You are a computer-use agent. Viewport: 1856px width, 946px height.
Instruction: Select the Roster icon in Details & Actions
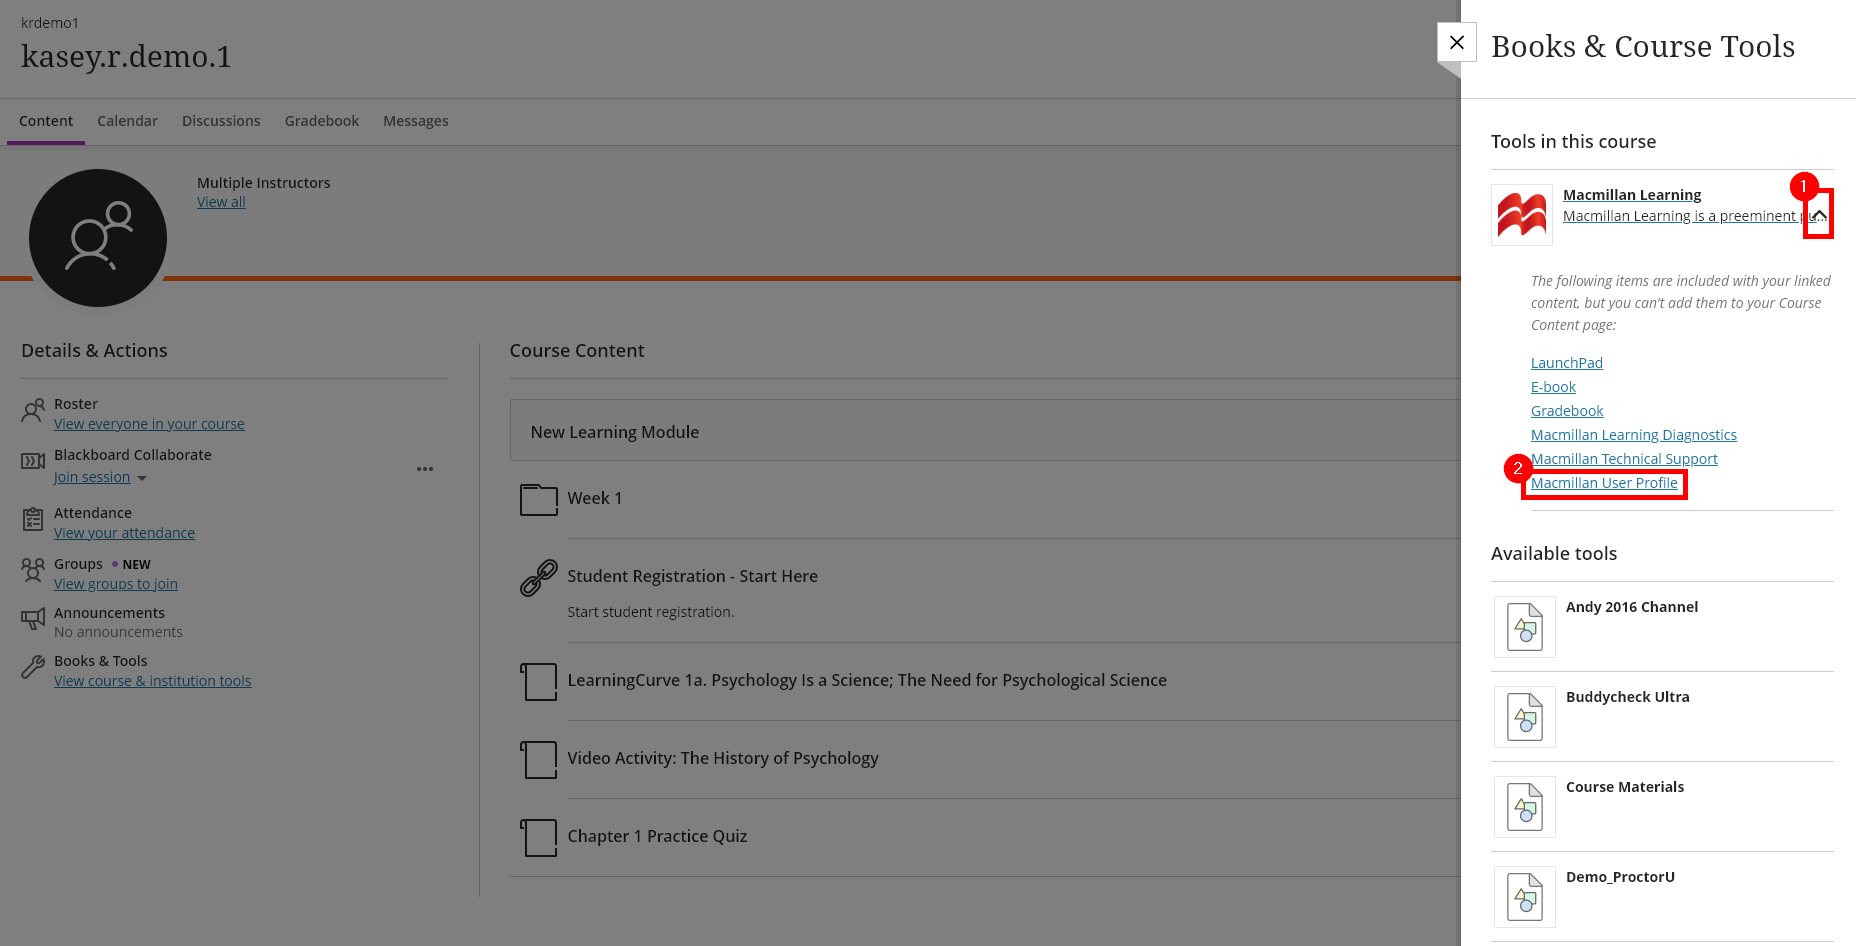[x=32, y=410]
